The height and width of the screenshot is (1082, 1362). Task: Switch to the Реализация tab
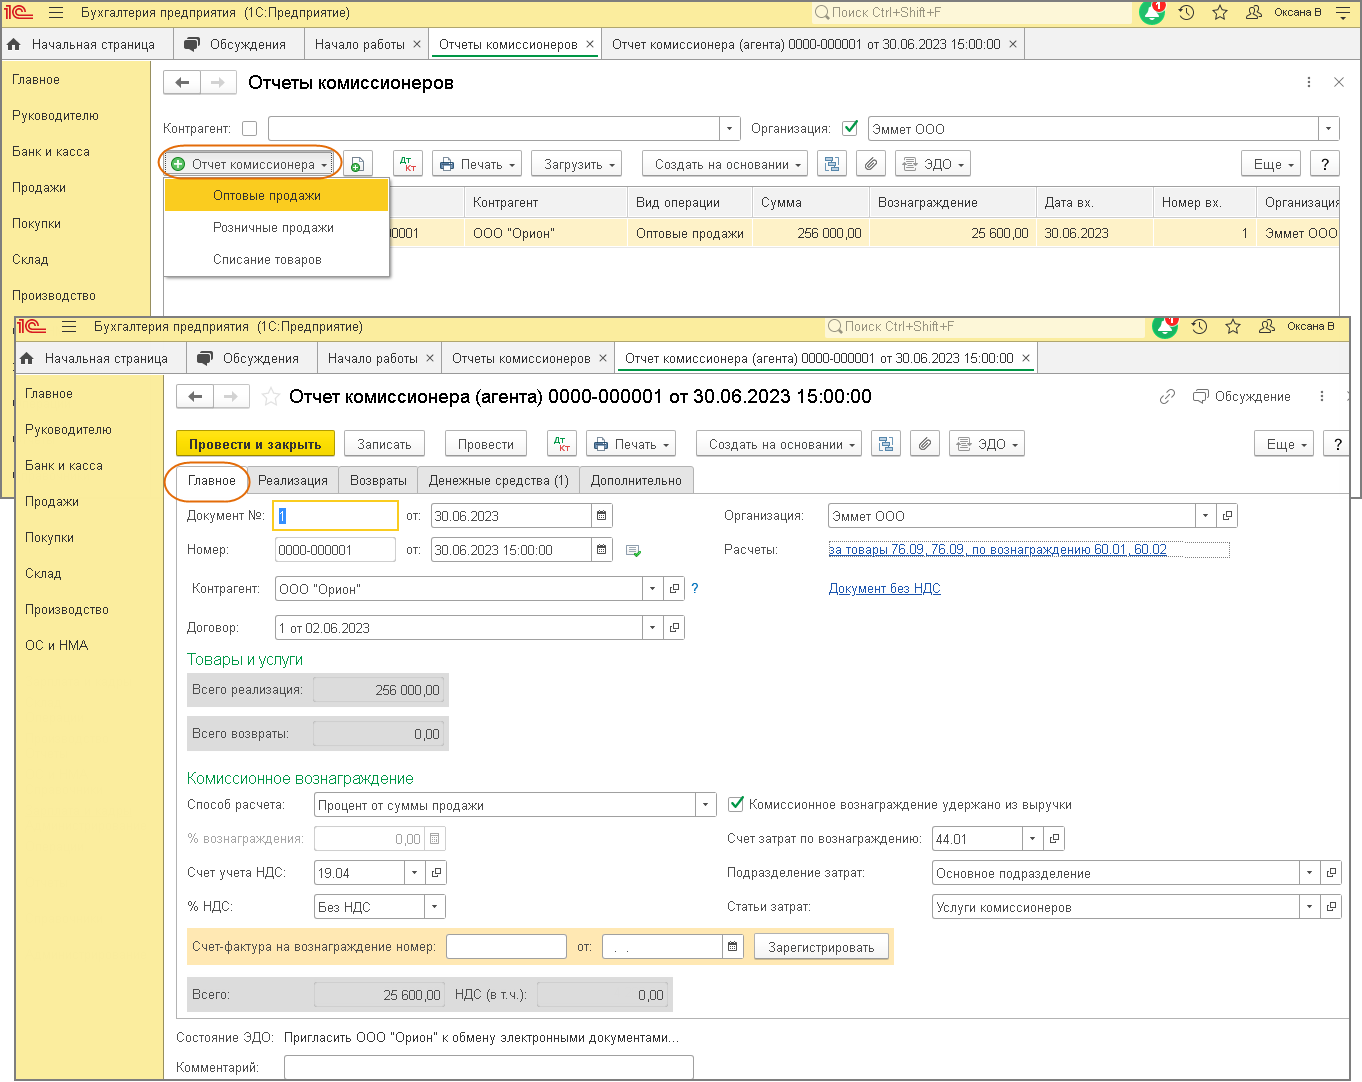(x=292, y=481)
